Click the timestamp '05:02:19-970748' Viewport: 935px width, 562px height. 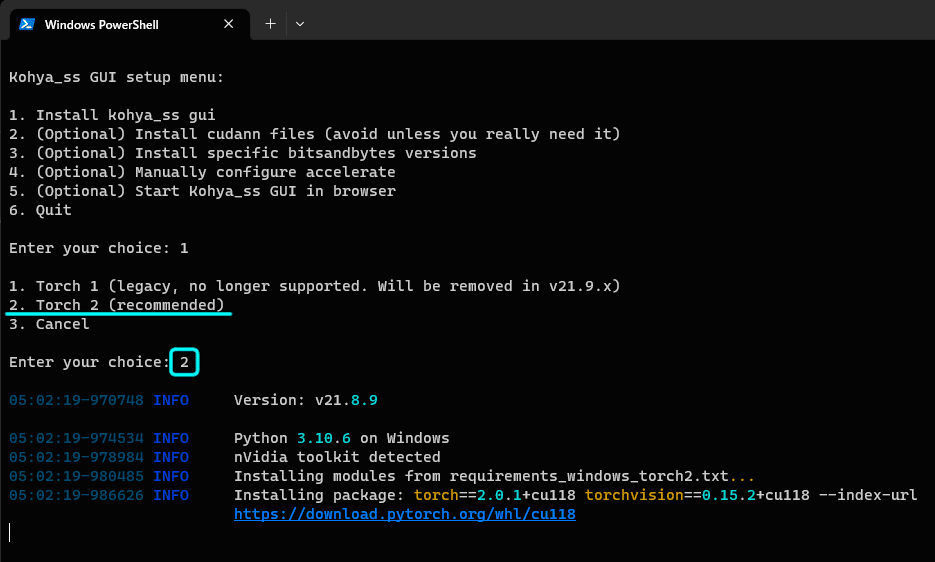tap(76, 400)
